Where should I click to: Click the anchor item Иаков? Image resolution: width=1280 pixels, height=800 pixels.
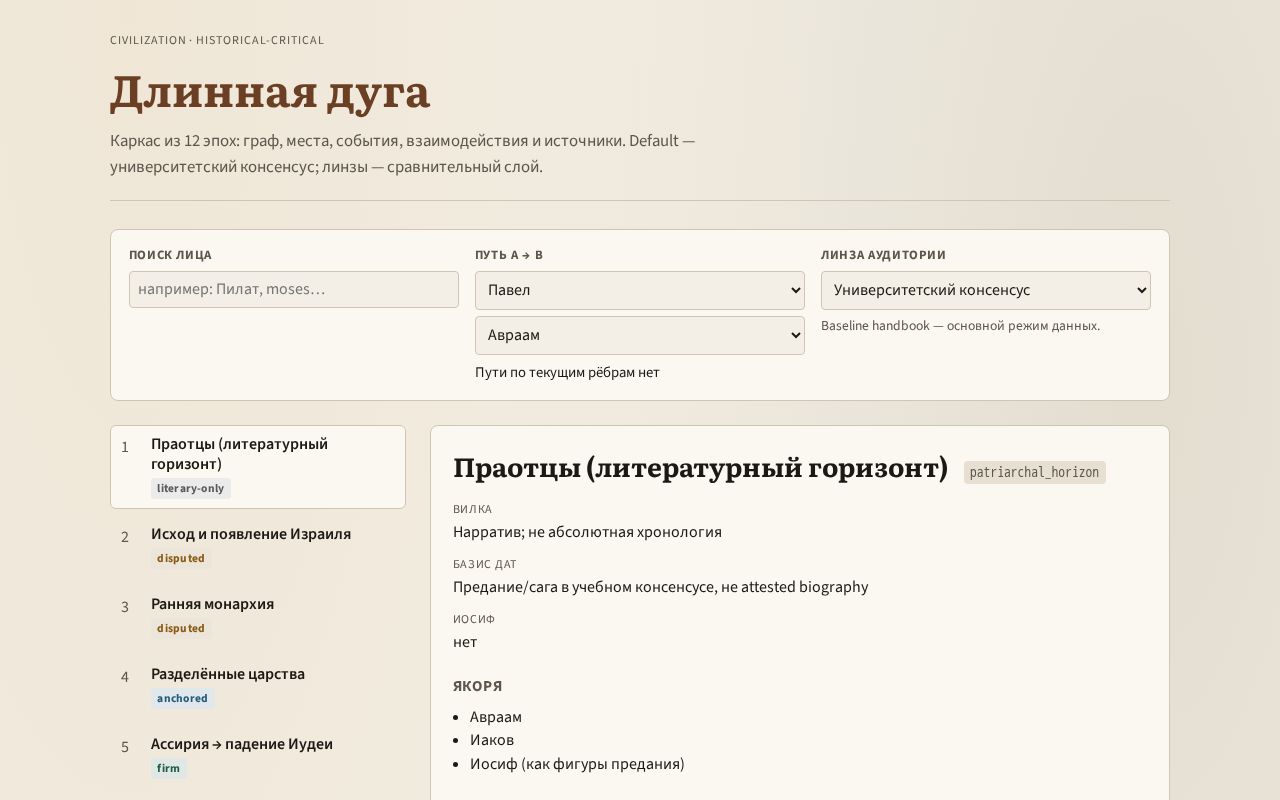click(492, 740)
